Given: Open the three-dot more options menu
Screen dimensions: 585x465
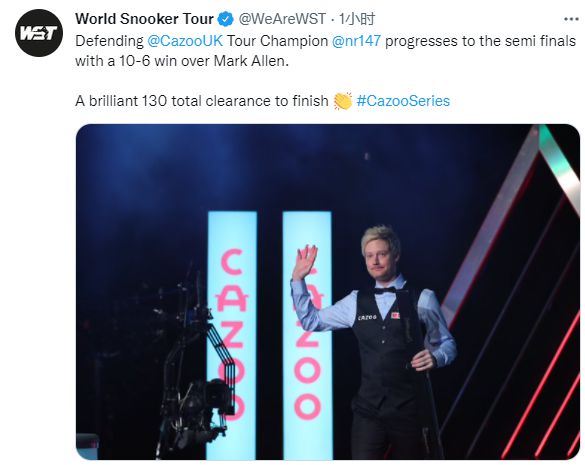Looking at the screenshot, I should tap(571, 19).
